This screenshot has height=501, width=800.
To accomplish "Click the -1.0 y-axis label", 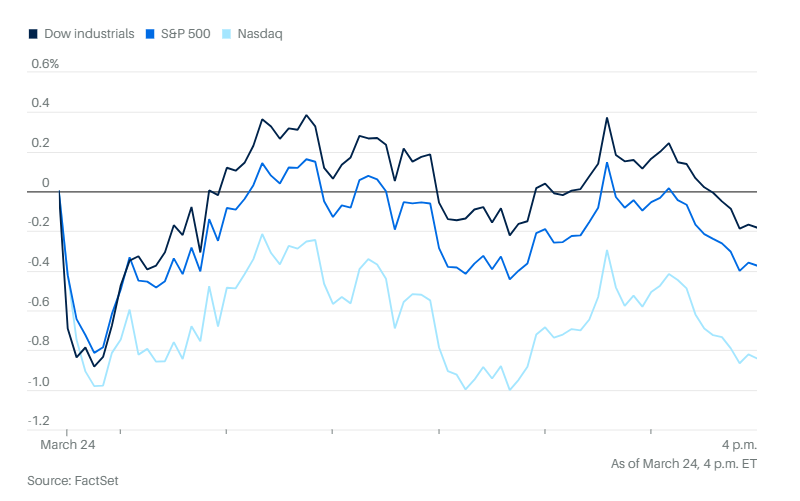I will (38, 382).
